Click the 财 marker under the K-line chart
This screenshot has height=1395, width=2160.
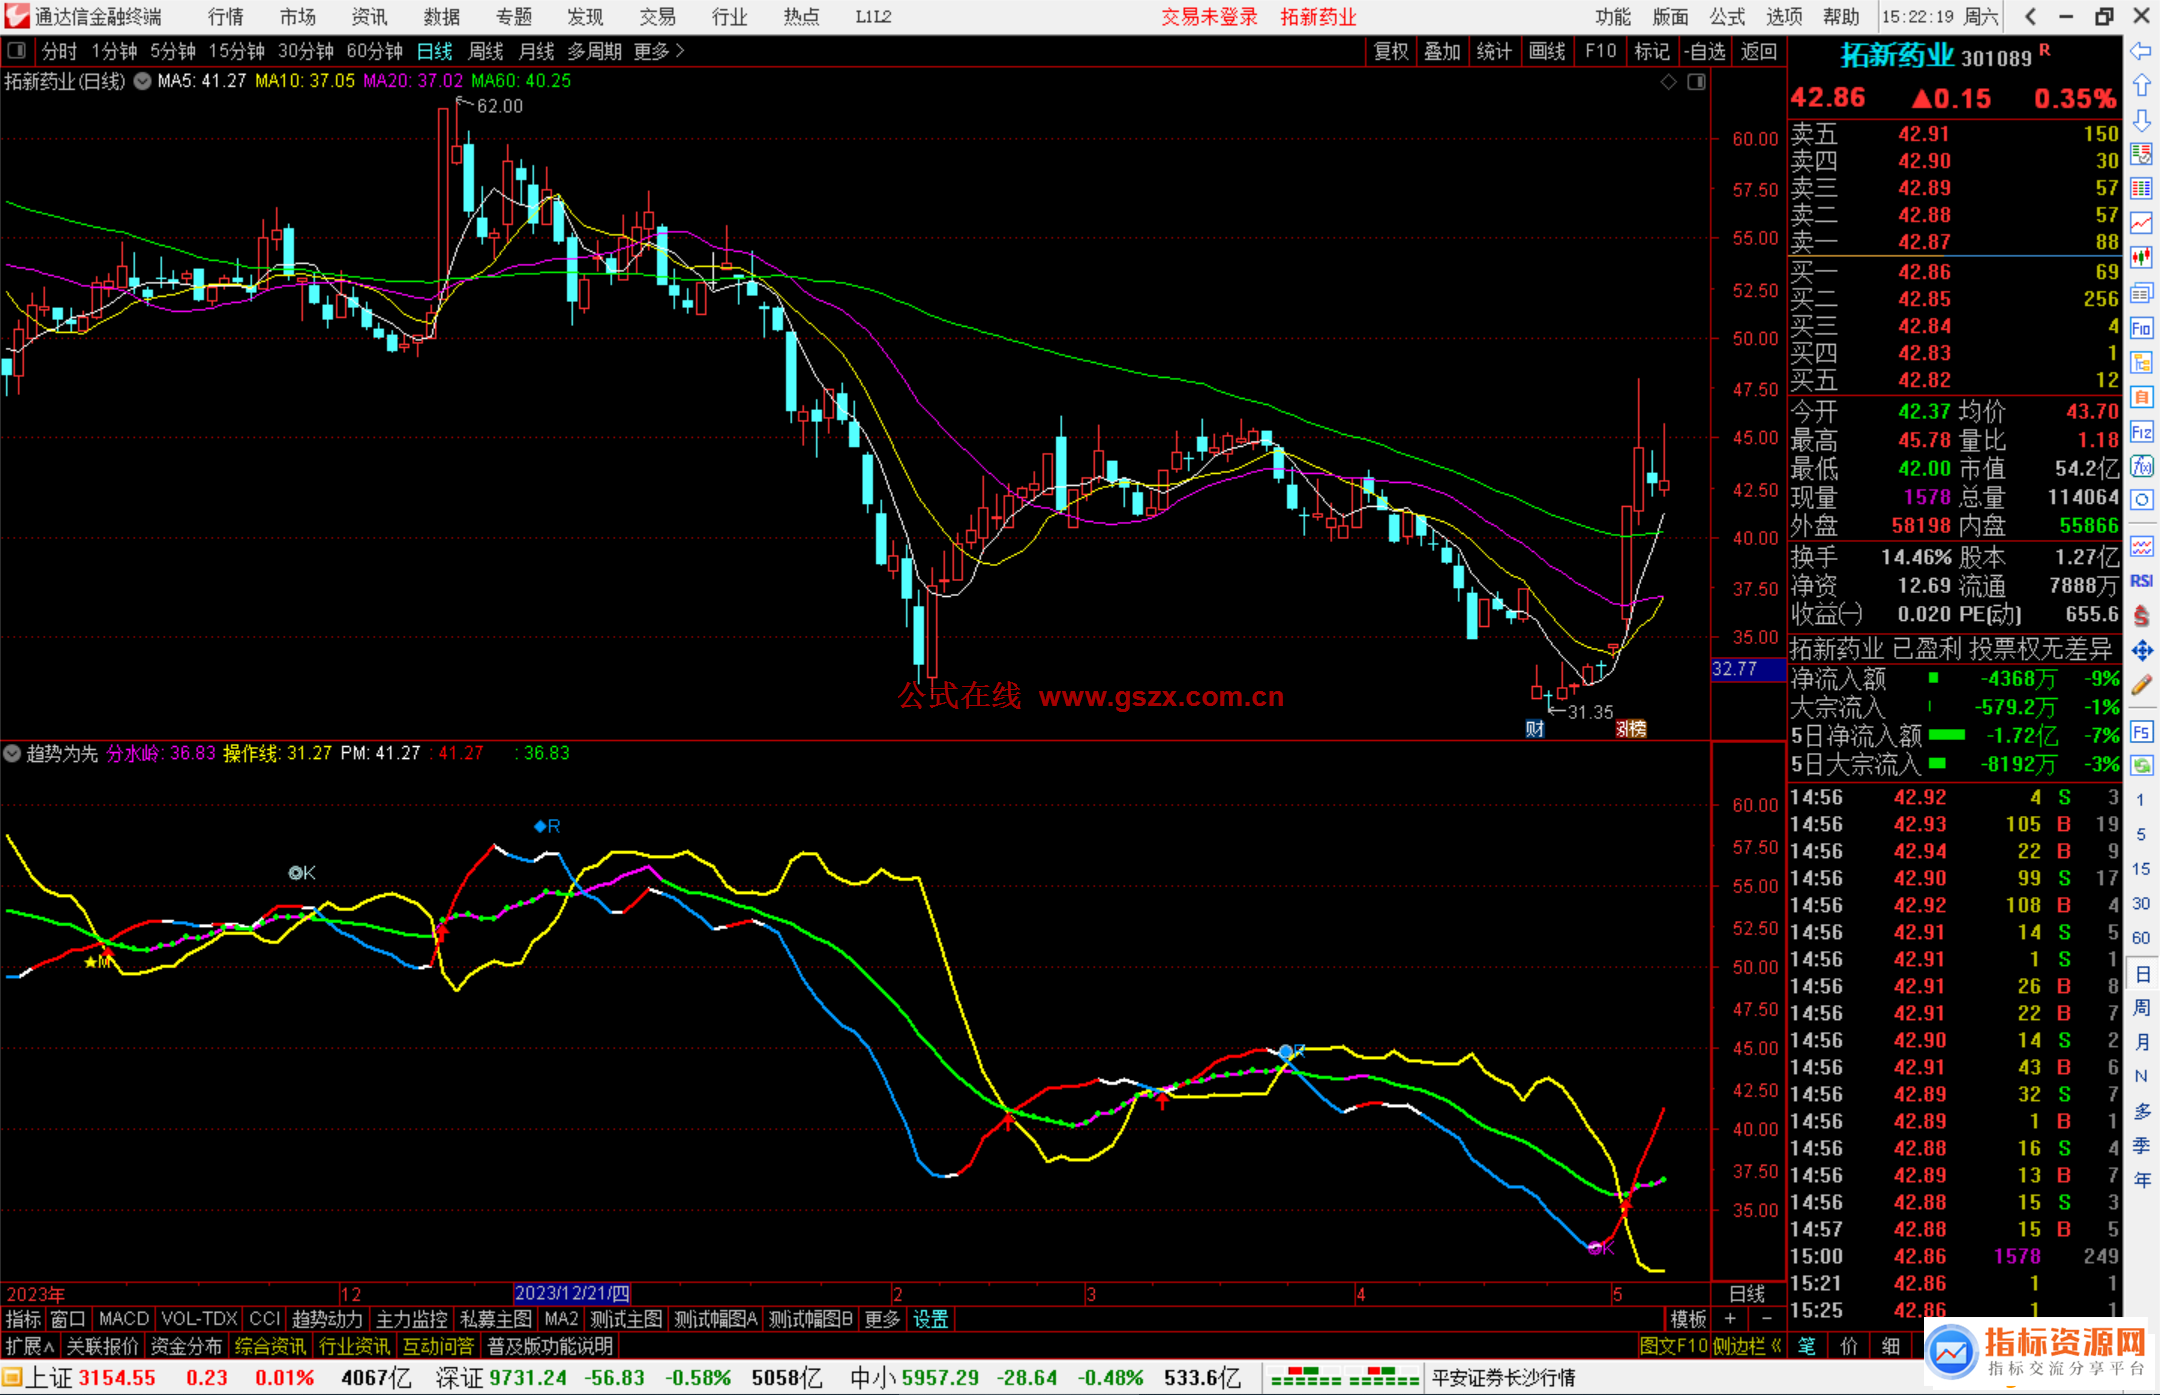(1535, 729)
